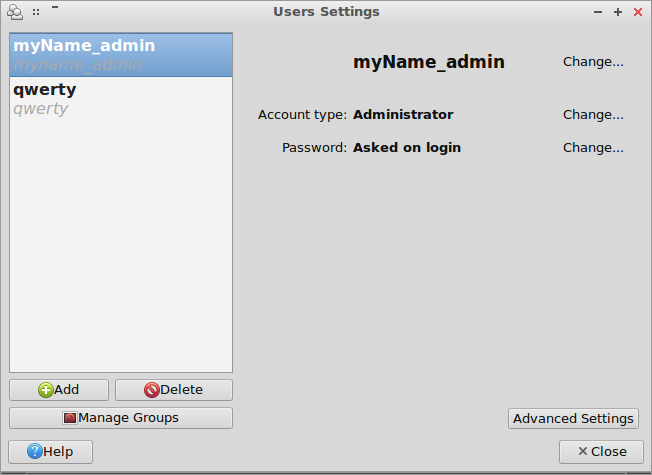
Task: Select the myName_admin user entry
Action: [x=121, y=55]
